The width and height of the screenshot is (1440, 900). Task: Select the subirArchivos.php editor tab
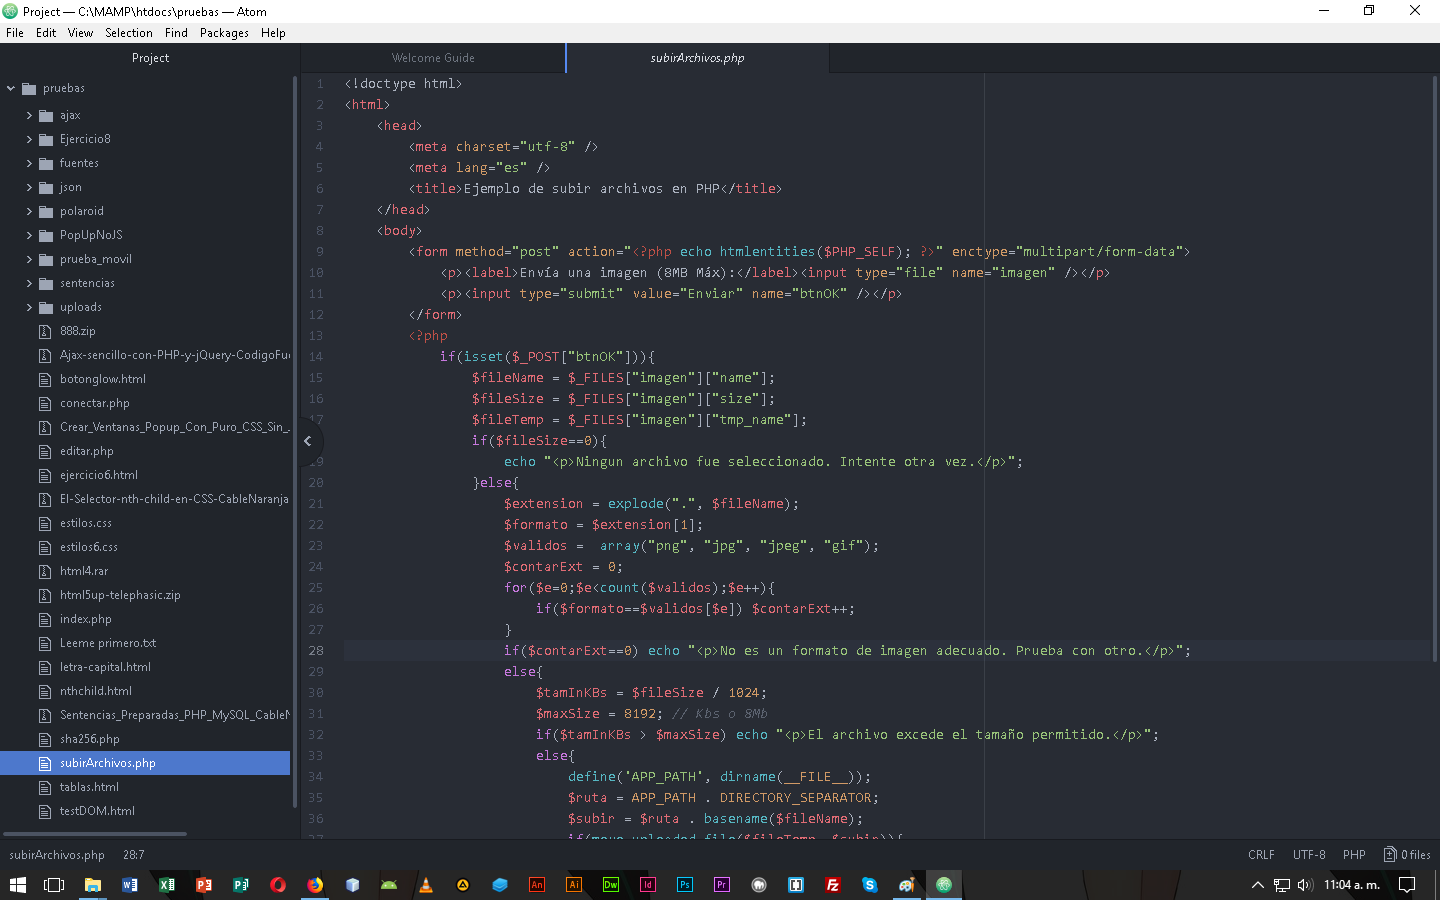coord(697,58)
